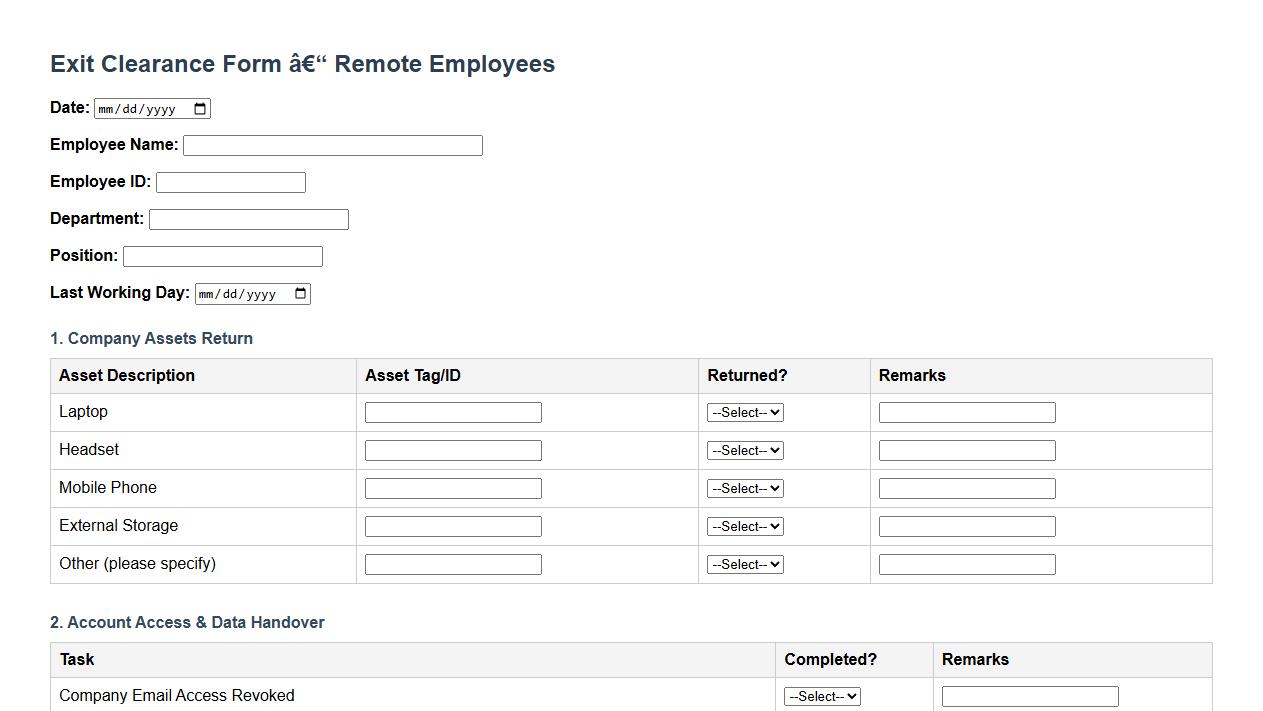Click the Company Email Access Revoked remarks field
1263x711 pixels.
pos(1029,695)
